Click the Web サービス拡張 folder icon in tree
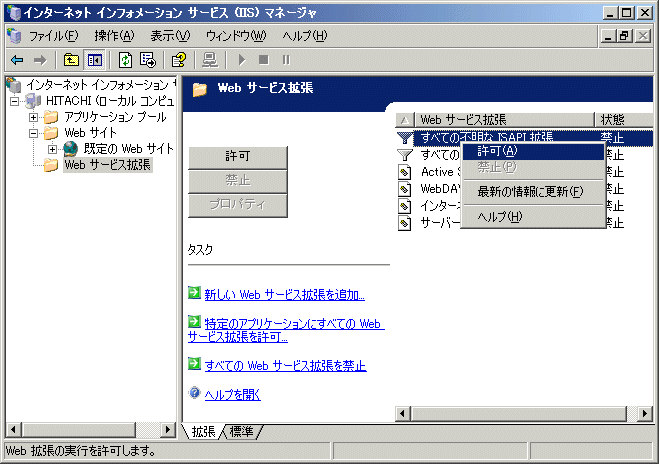 51,165
